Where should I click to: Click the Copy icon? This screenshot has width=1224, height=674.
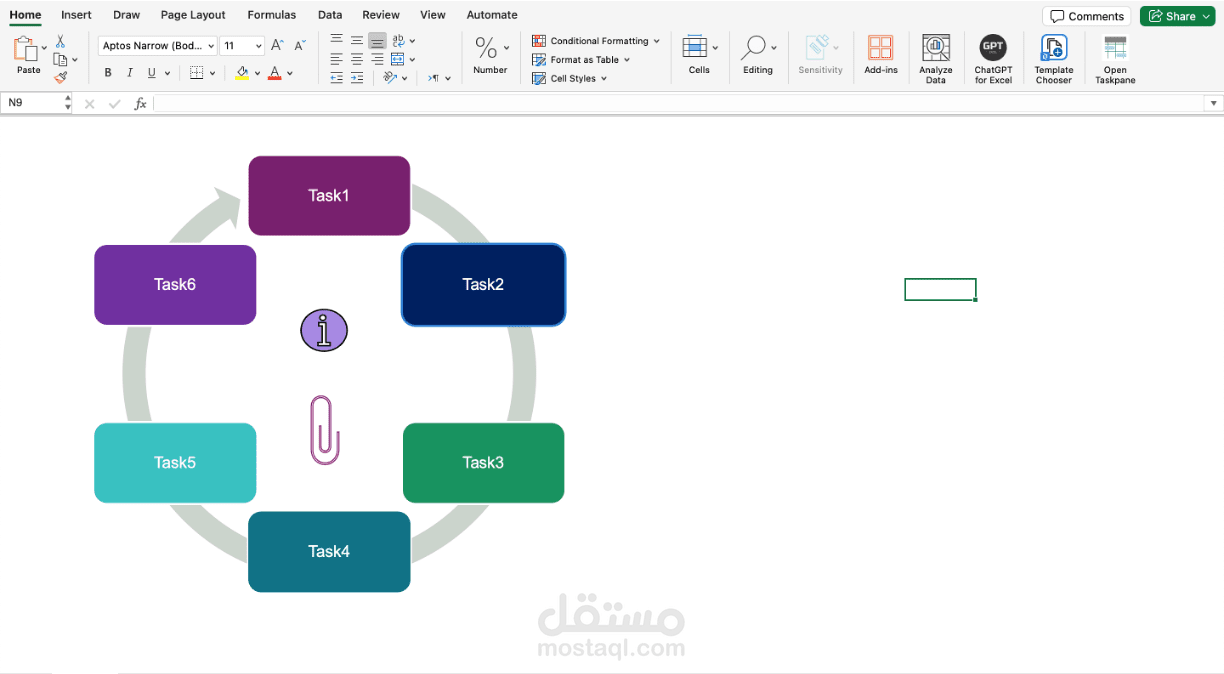pos(61,59)
